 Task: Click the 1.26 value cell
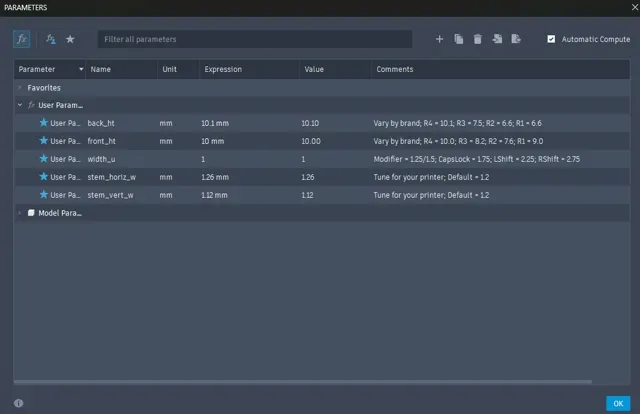pos(308,177)
